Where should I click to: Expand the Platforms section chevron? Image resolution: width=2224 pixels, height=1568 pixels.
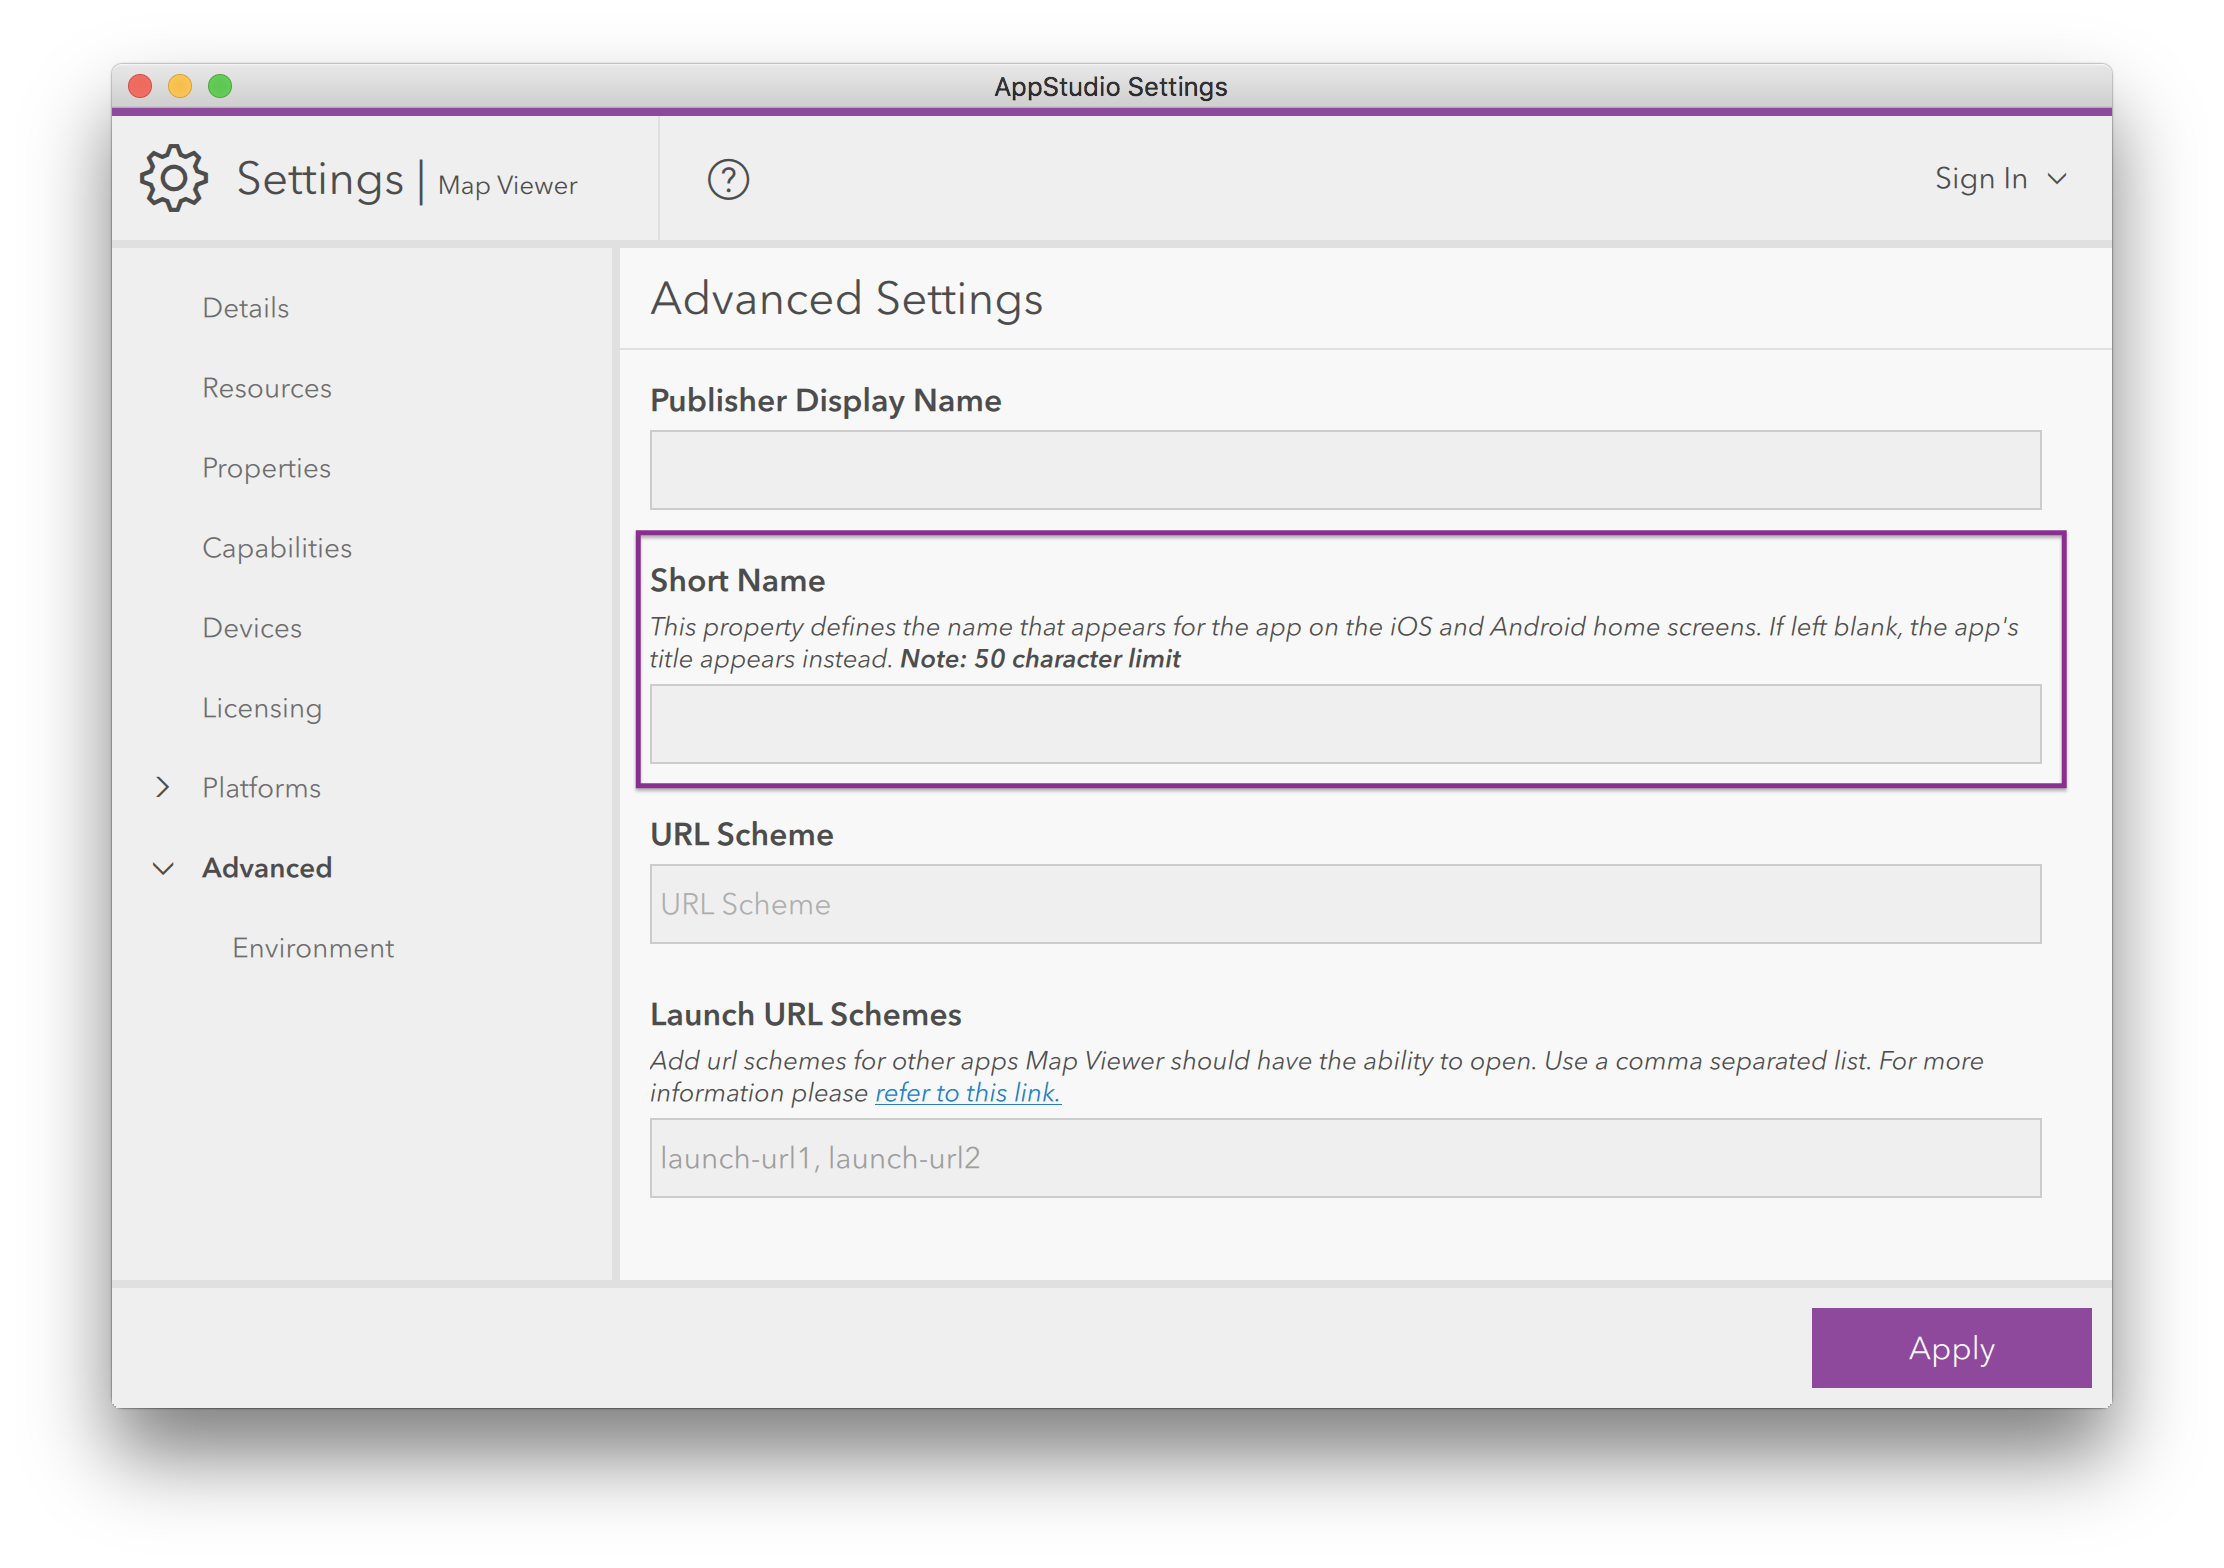click(x=163, y=788)
